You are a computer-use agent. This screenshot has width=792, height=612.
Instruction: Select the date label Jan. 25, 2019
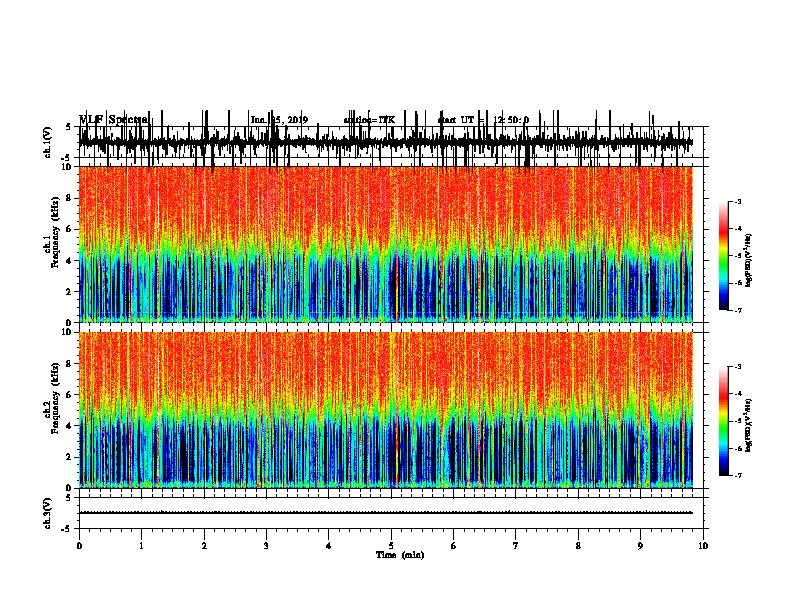(279, 120)
